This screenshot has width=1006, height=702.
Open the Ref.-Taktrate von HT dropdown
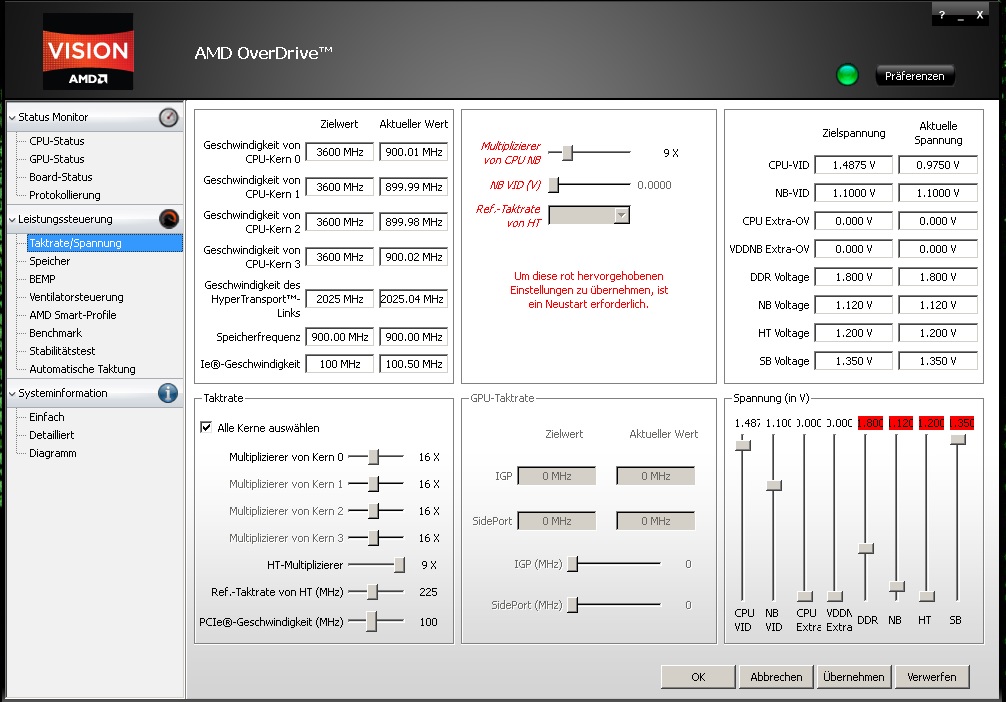621,215
